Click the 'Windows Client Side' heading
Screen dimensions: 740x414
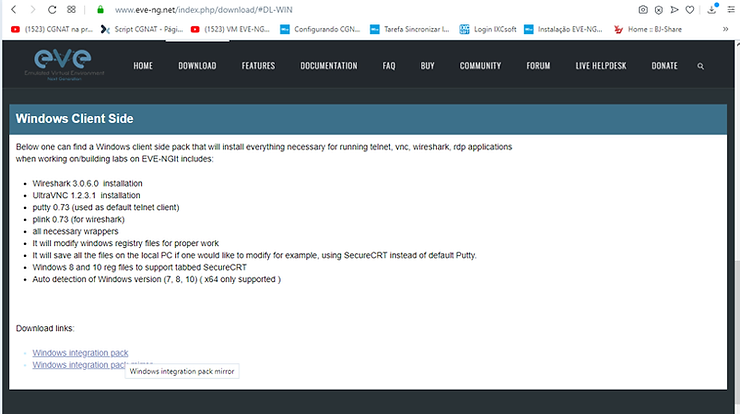75,118
